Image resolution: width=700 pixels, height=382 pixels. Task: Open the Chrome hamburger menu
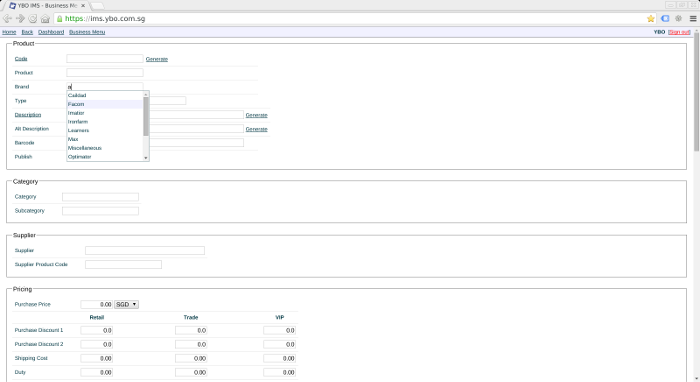(x=693, y=19)
